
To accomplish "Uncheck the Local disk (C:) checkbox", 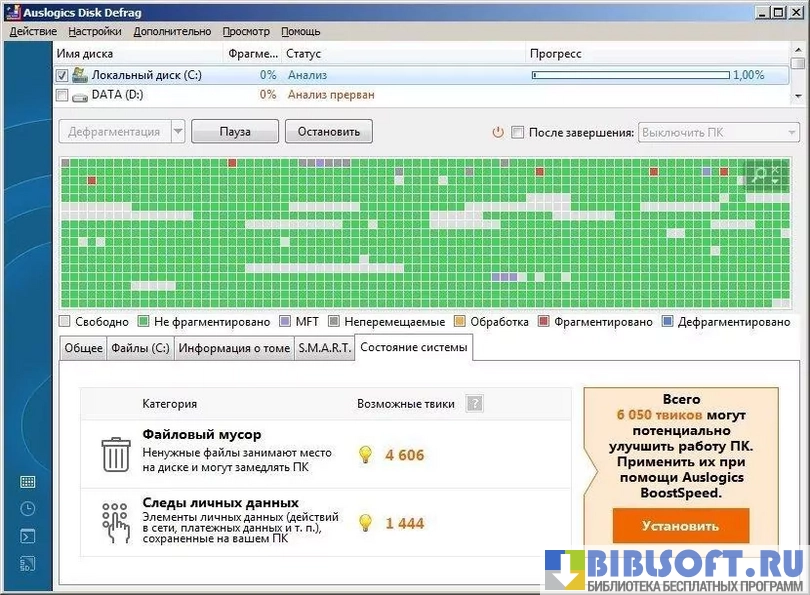I will [62, 75].
